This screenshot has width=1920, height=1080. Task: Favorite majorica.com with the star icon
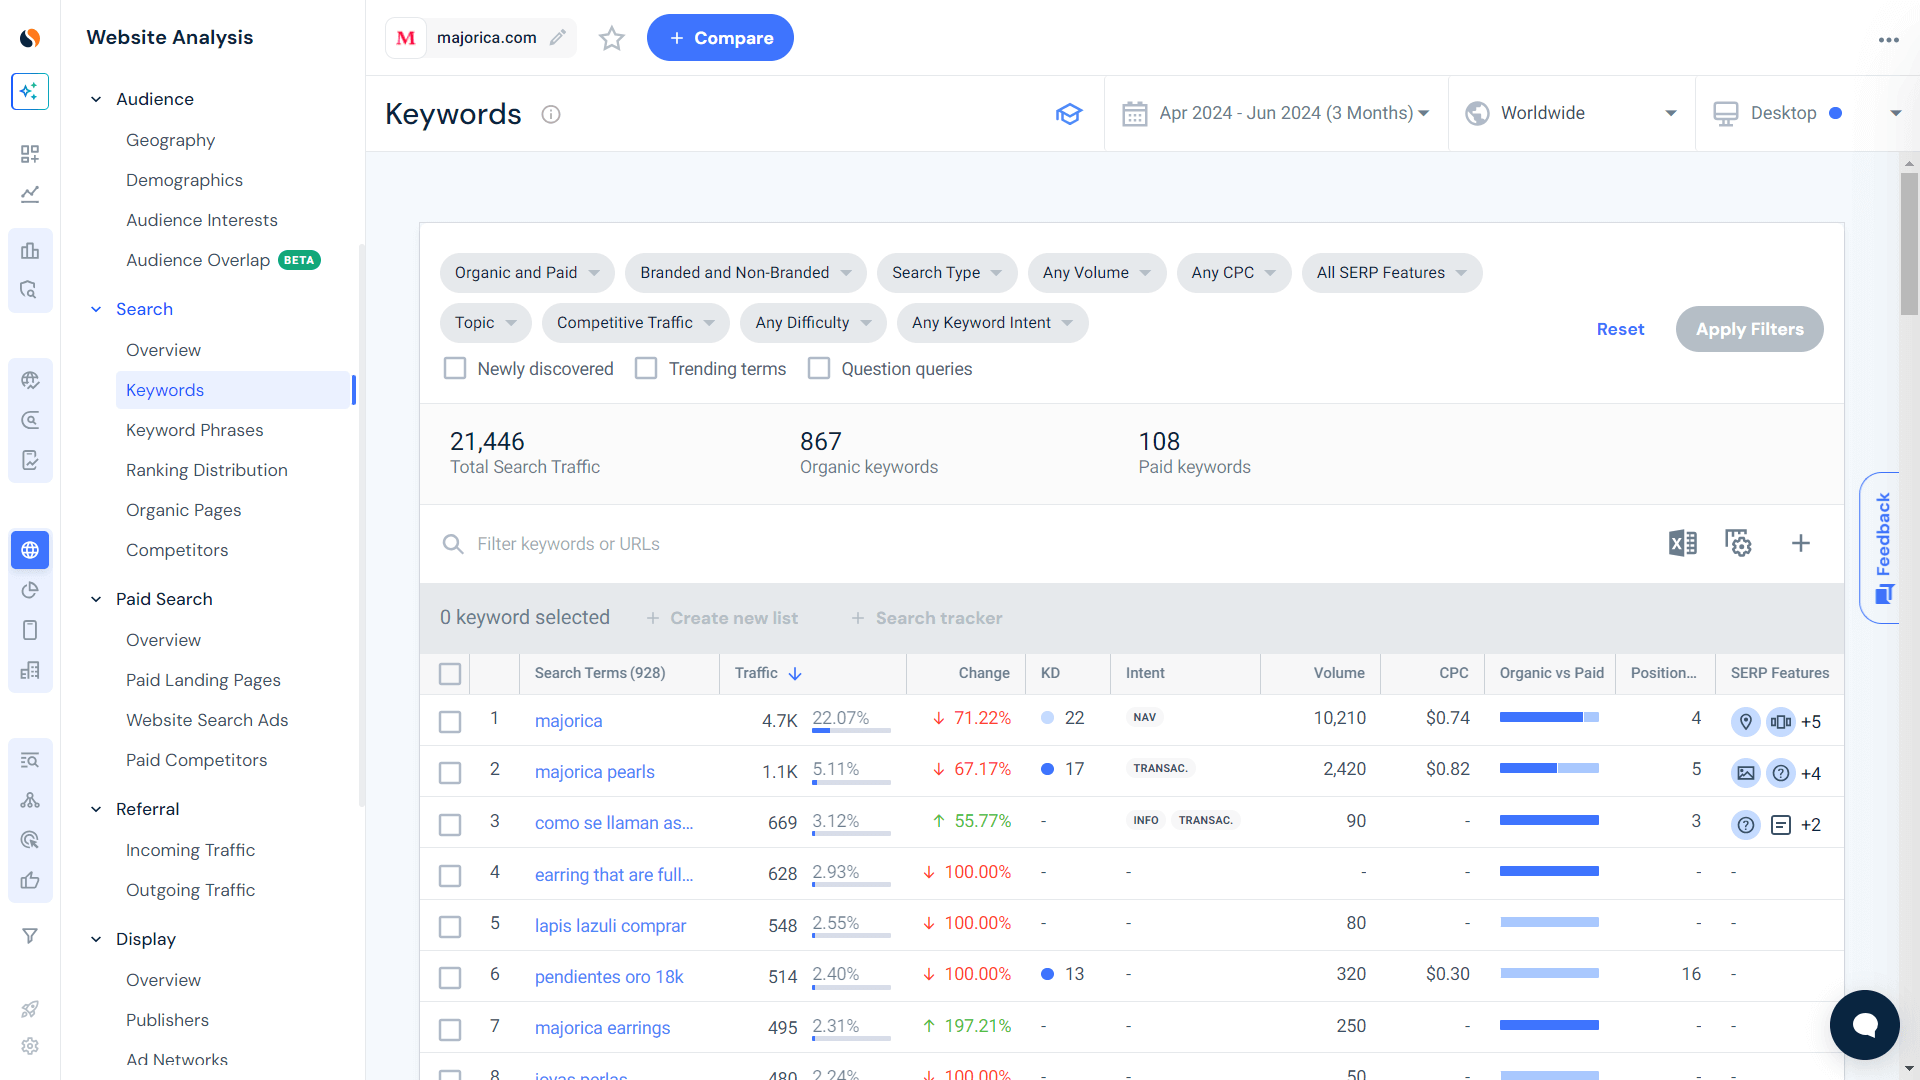(612, 38)
